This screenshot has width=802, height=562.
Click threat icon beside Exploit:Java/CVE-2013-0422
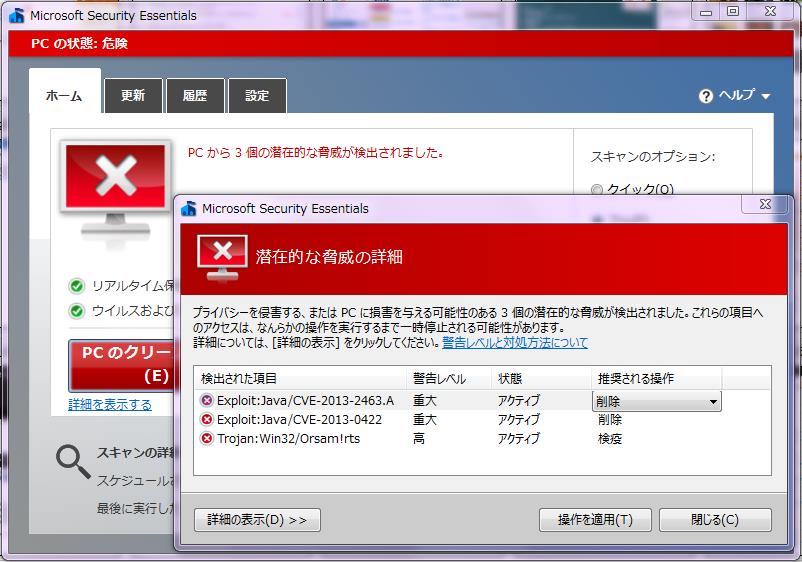(207, 420)
